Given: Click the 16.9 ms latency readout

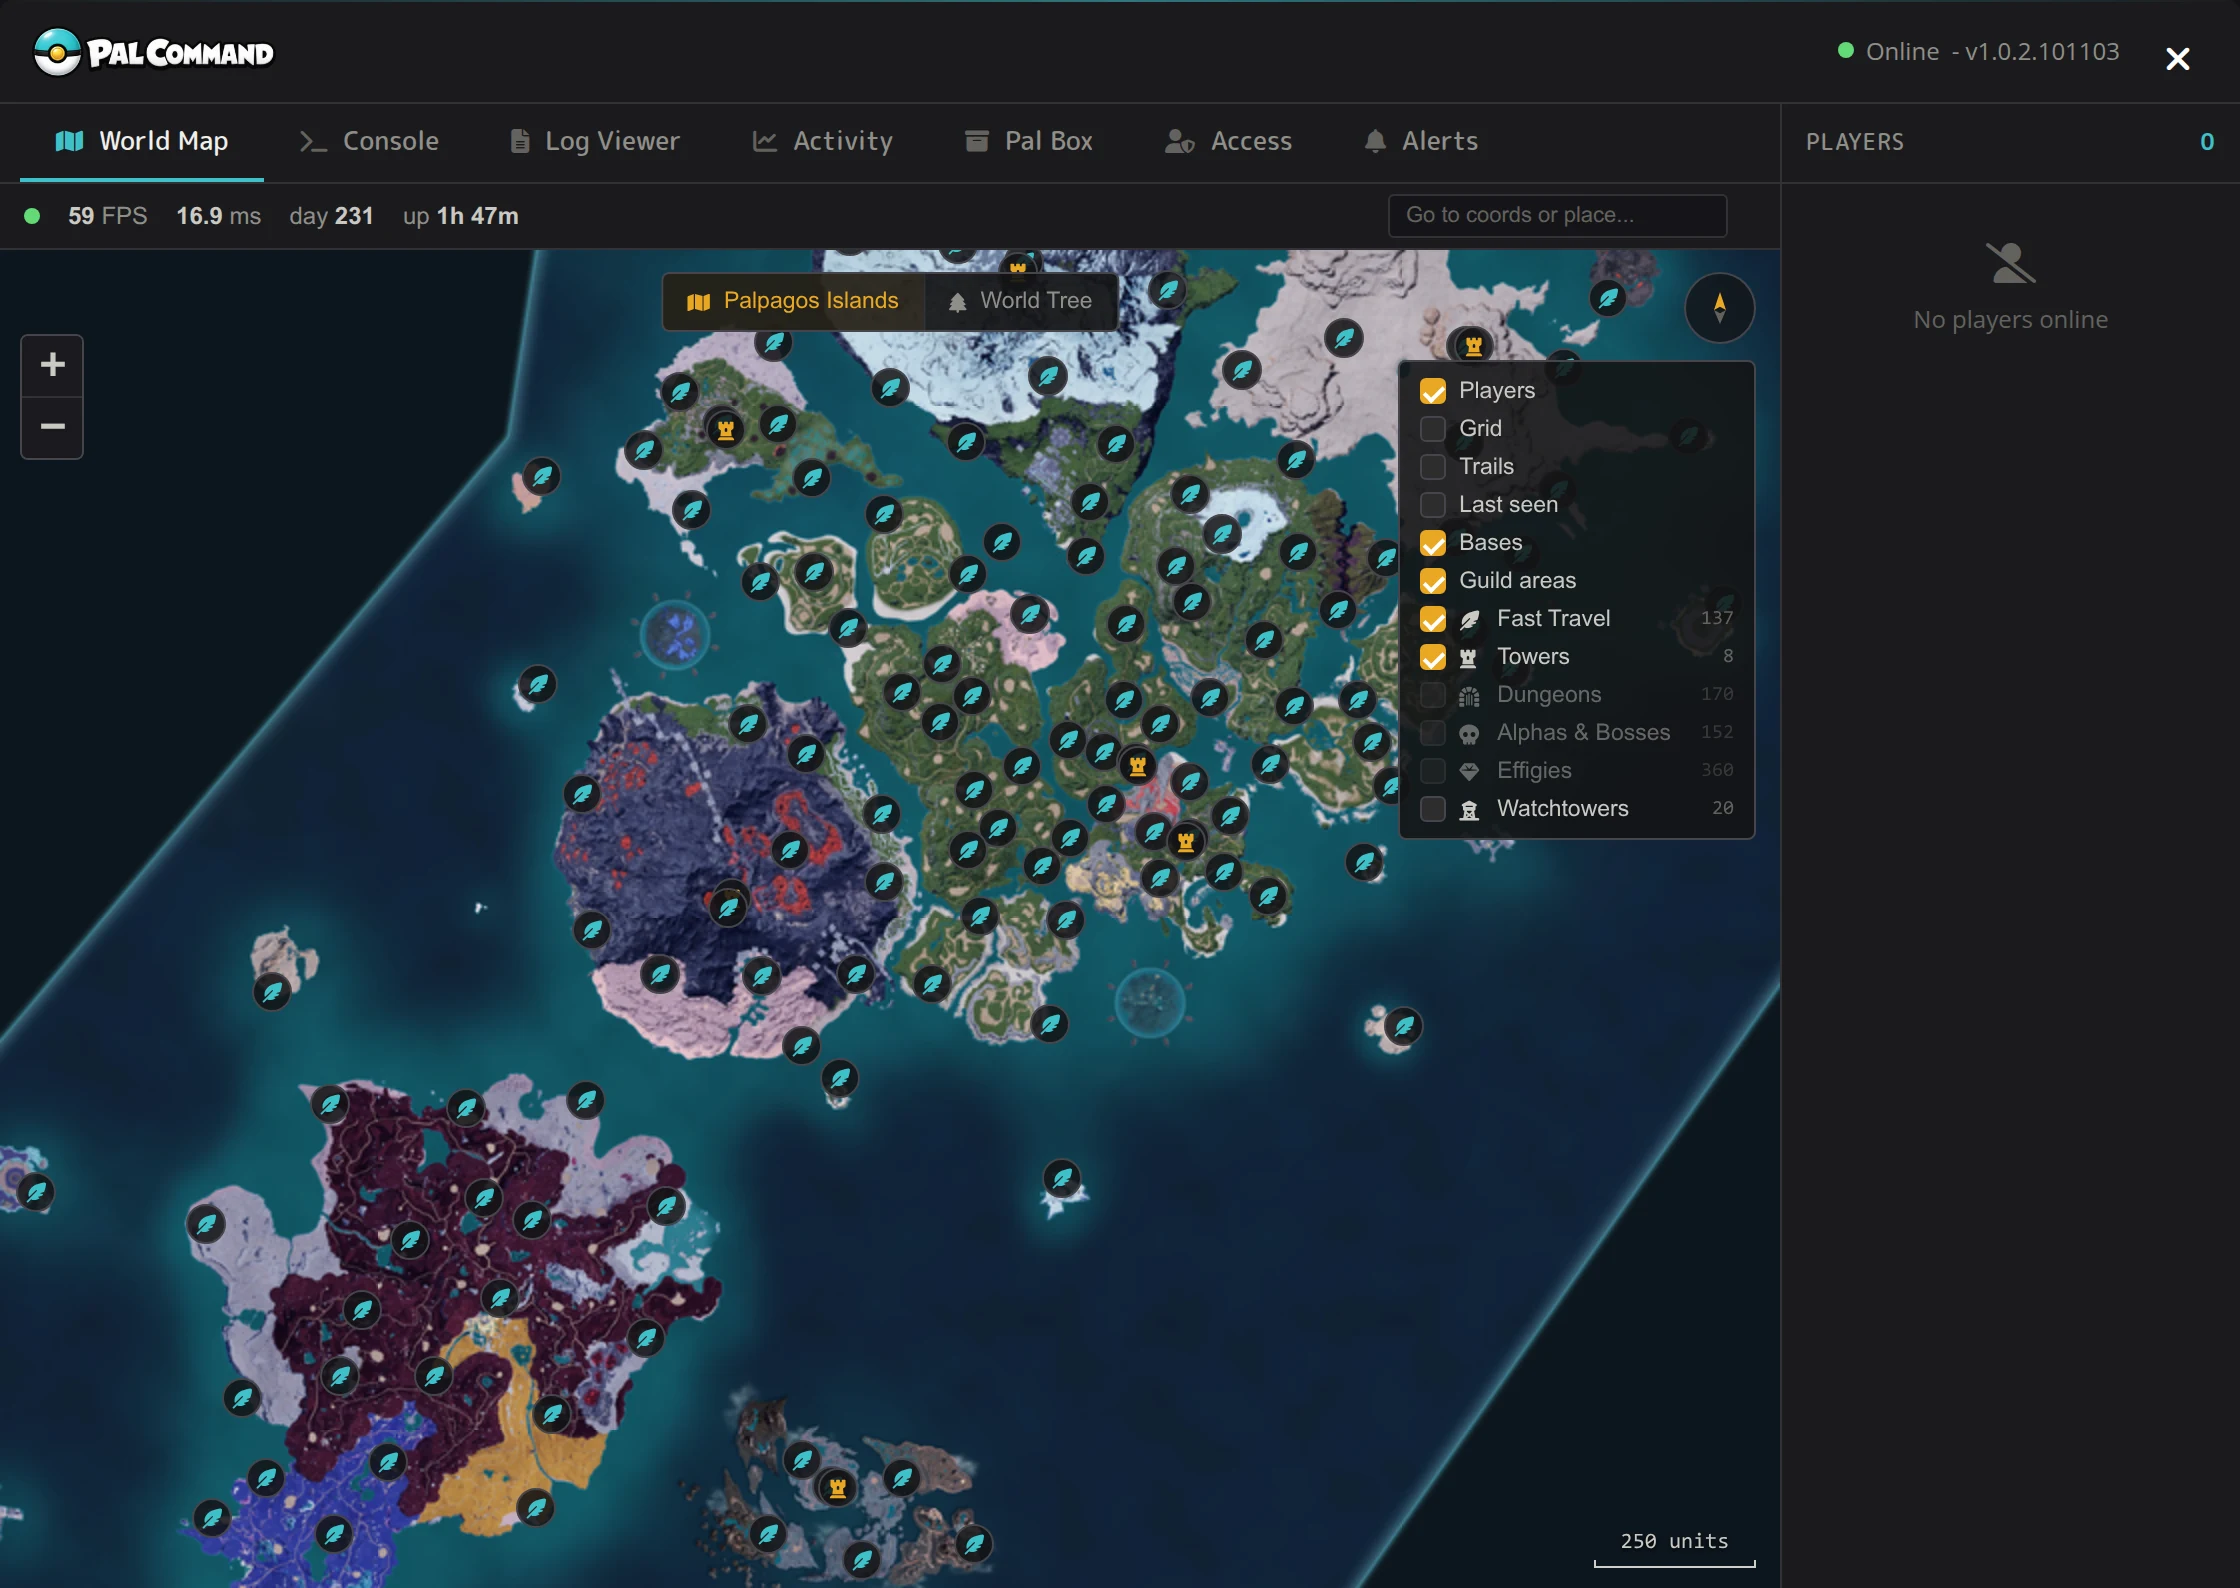Looking at the screenshot, I should click(219, 216).
